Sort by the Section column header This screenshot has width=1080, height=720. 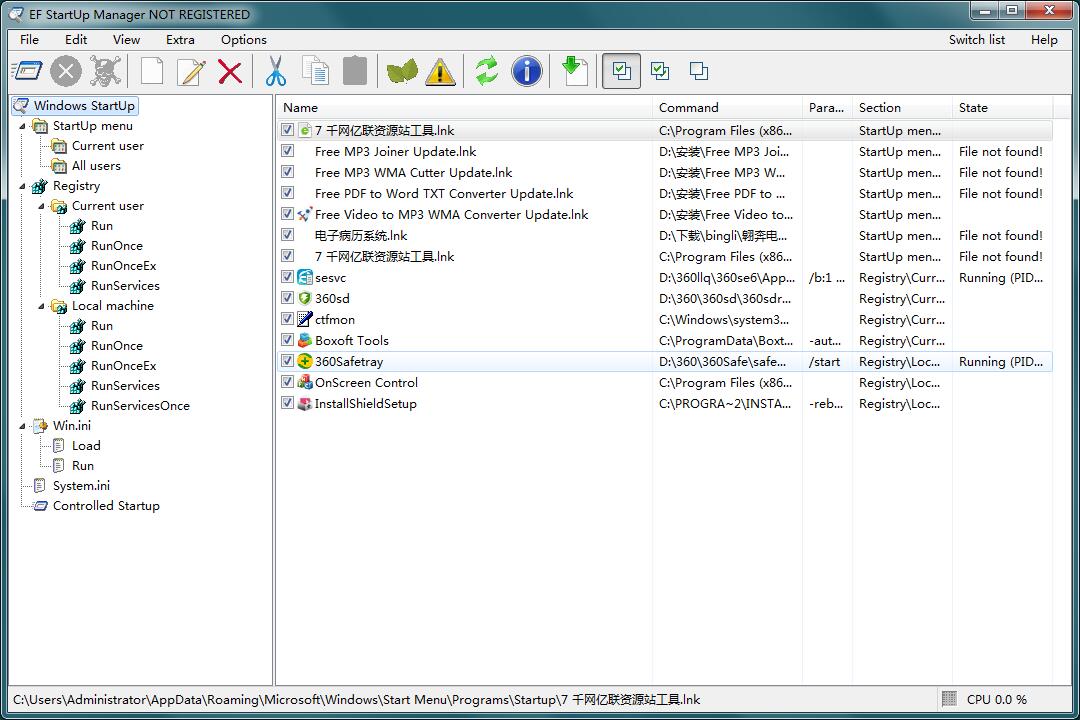click(902, 107)
